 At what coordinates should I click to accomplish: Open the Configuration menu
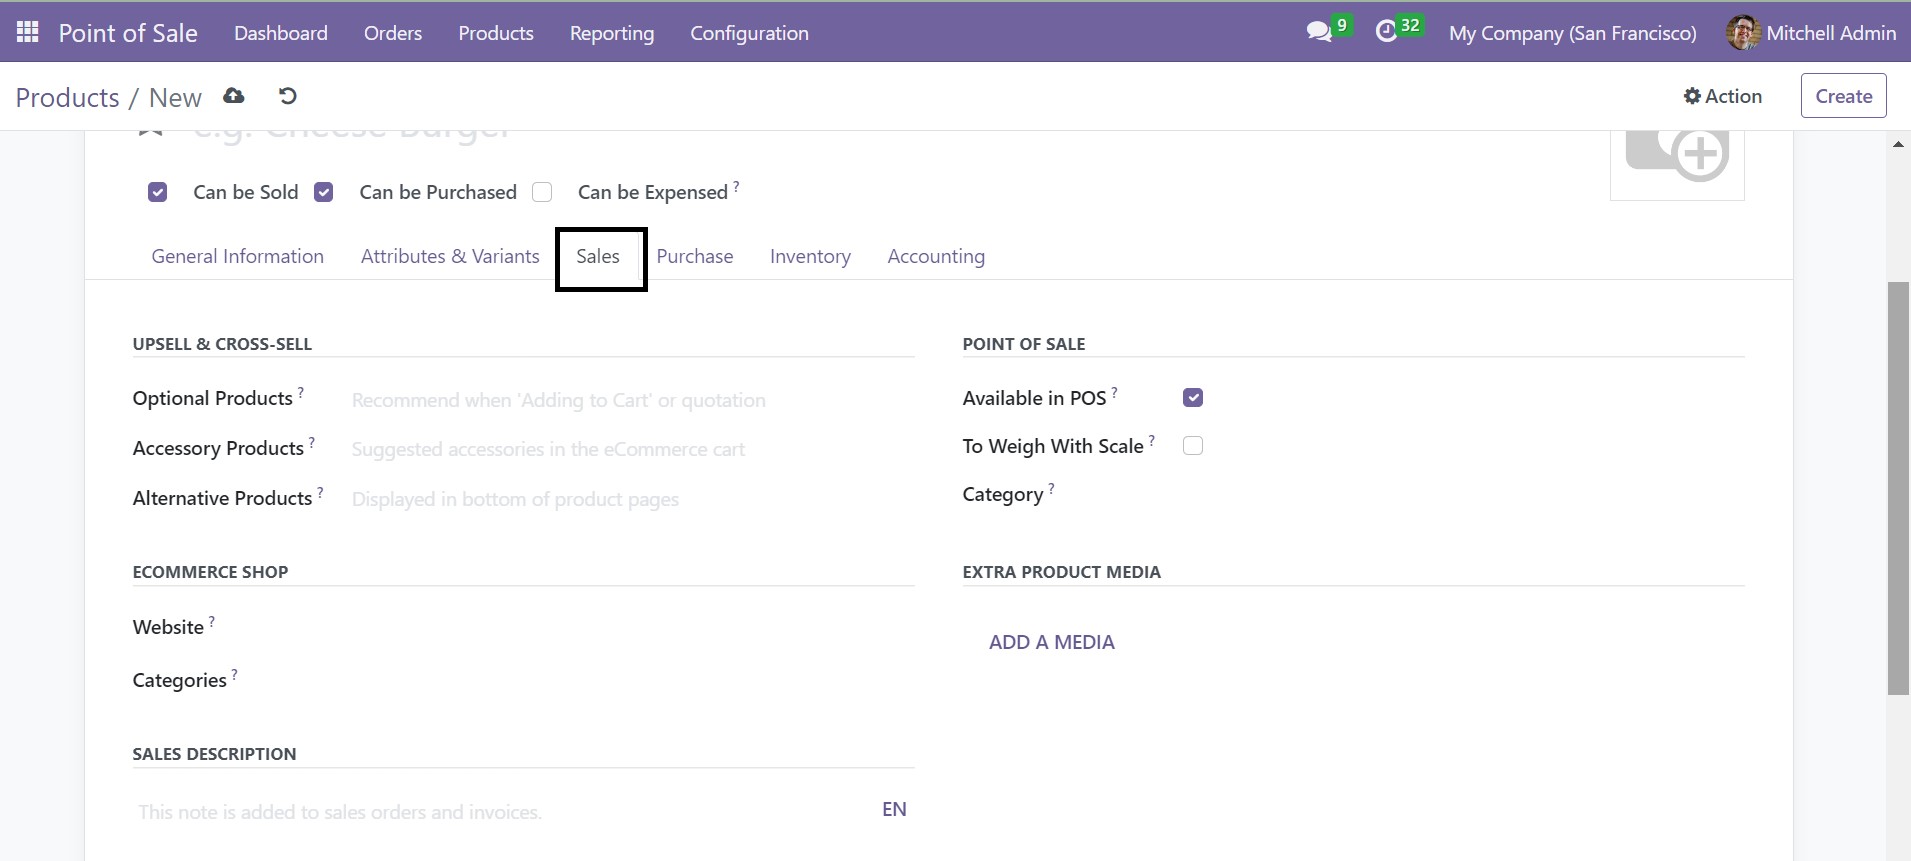click(x=749, y=33)
